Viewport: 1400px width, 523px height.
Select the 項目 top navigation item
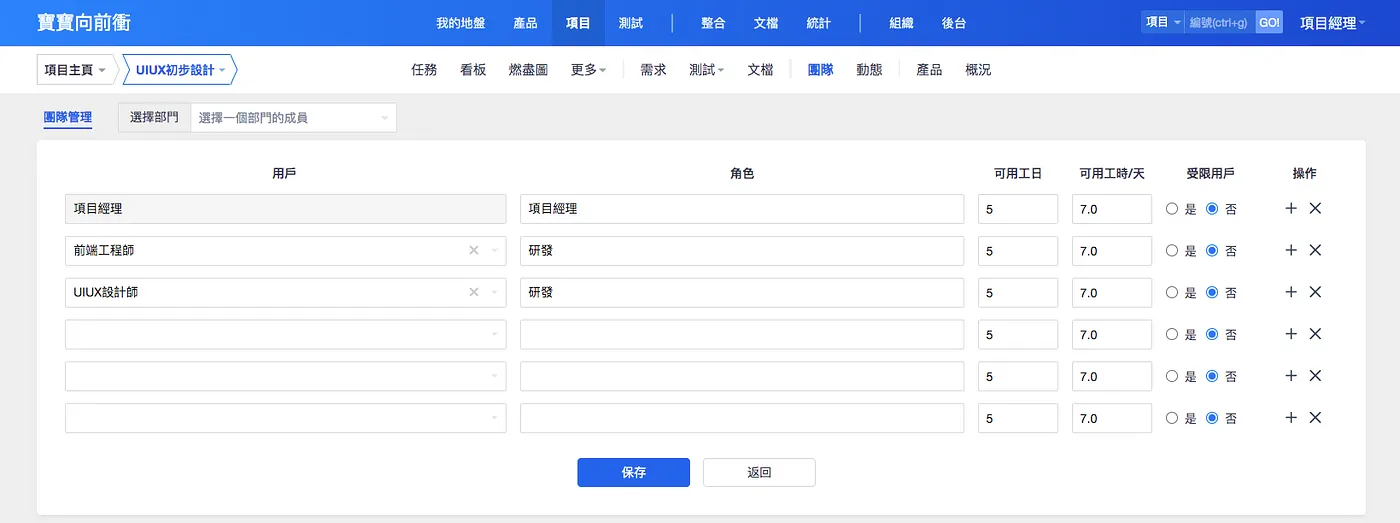pos(578,23)
